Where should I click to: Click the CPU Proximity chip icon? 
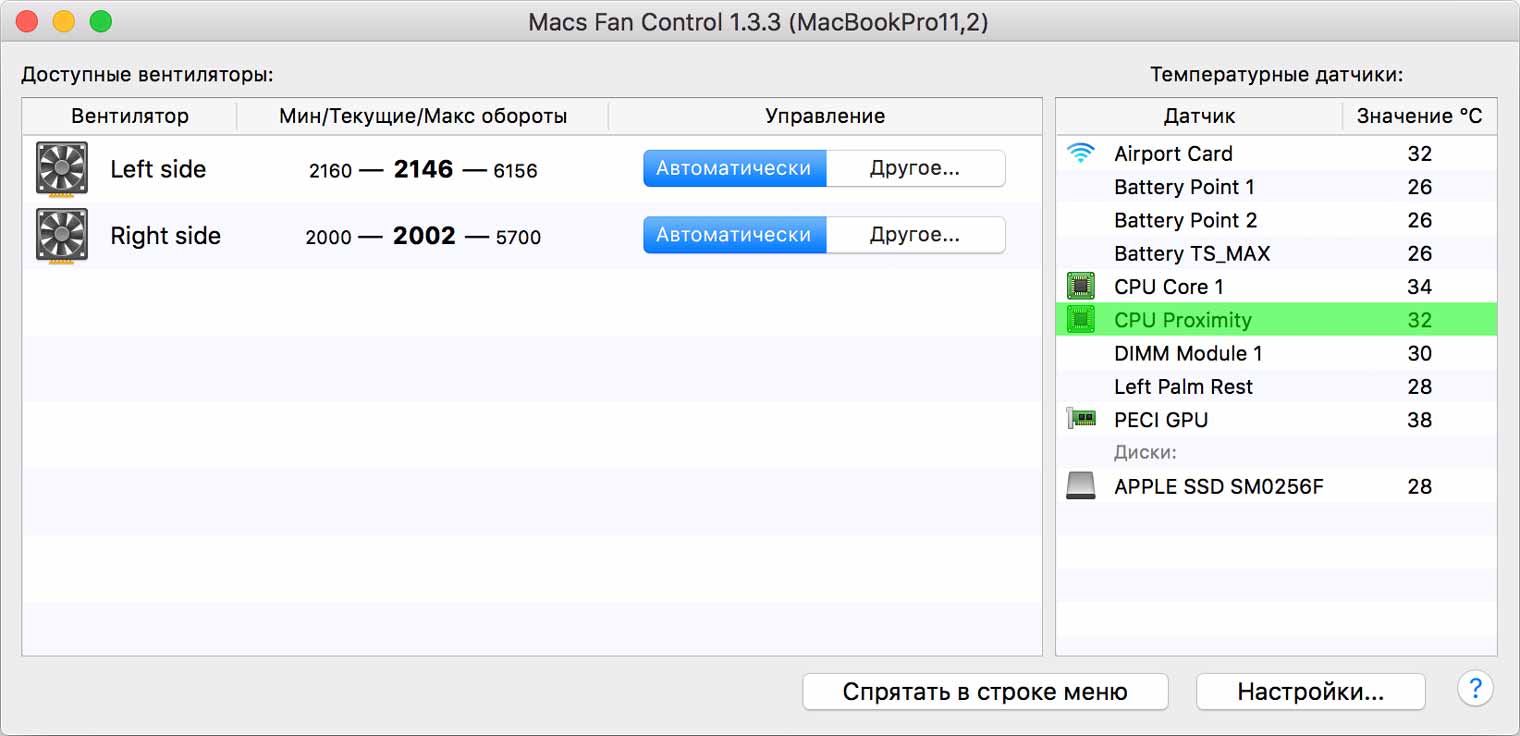pos(1080,320)
